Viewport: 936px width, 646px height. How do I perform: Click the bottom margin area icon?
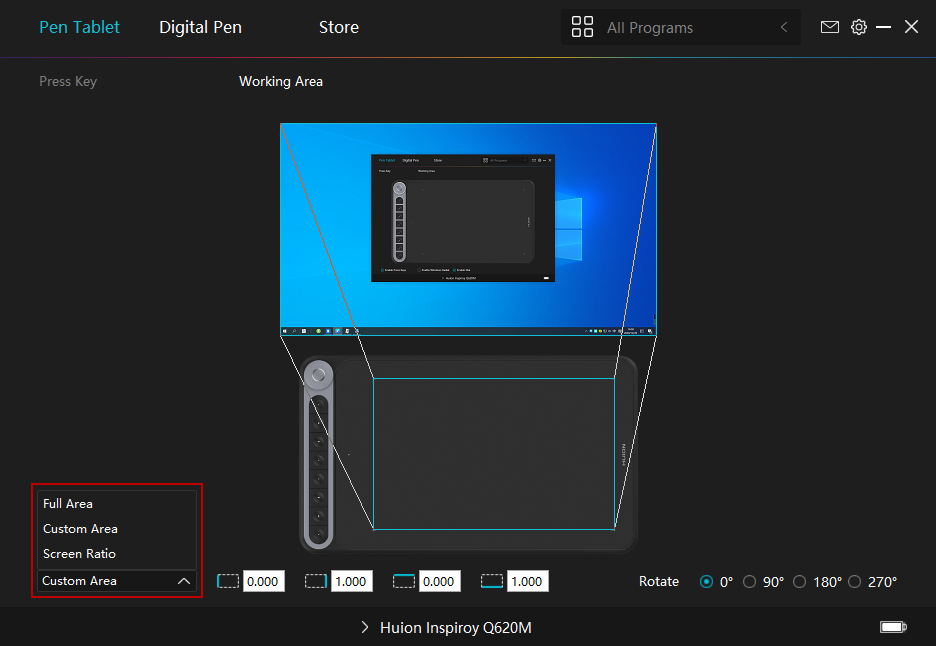492,581
